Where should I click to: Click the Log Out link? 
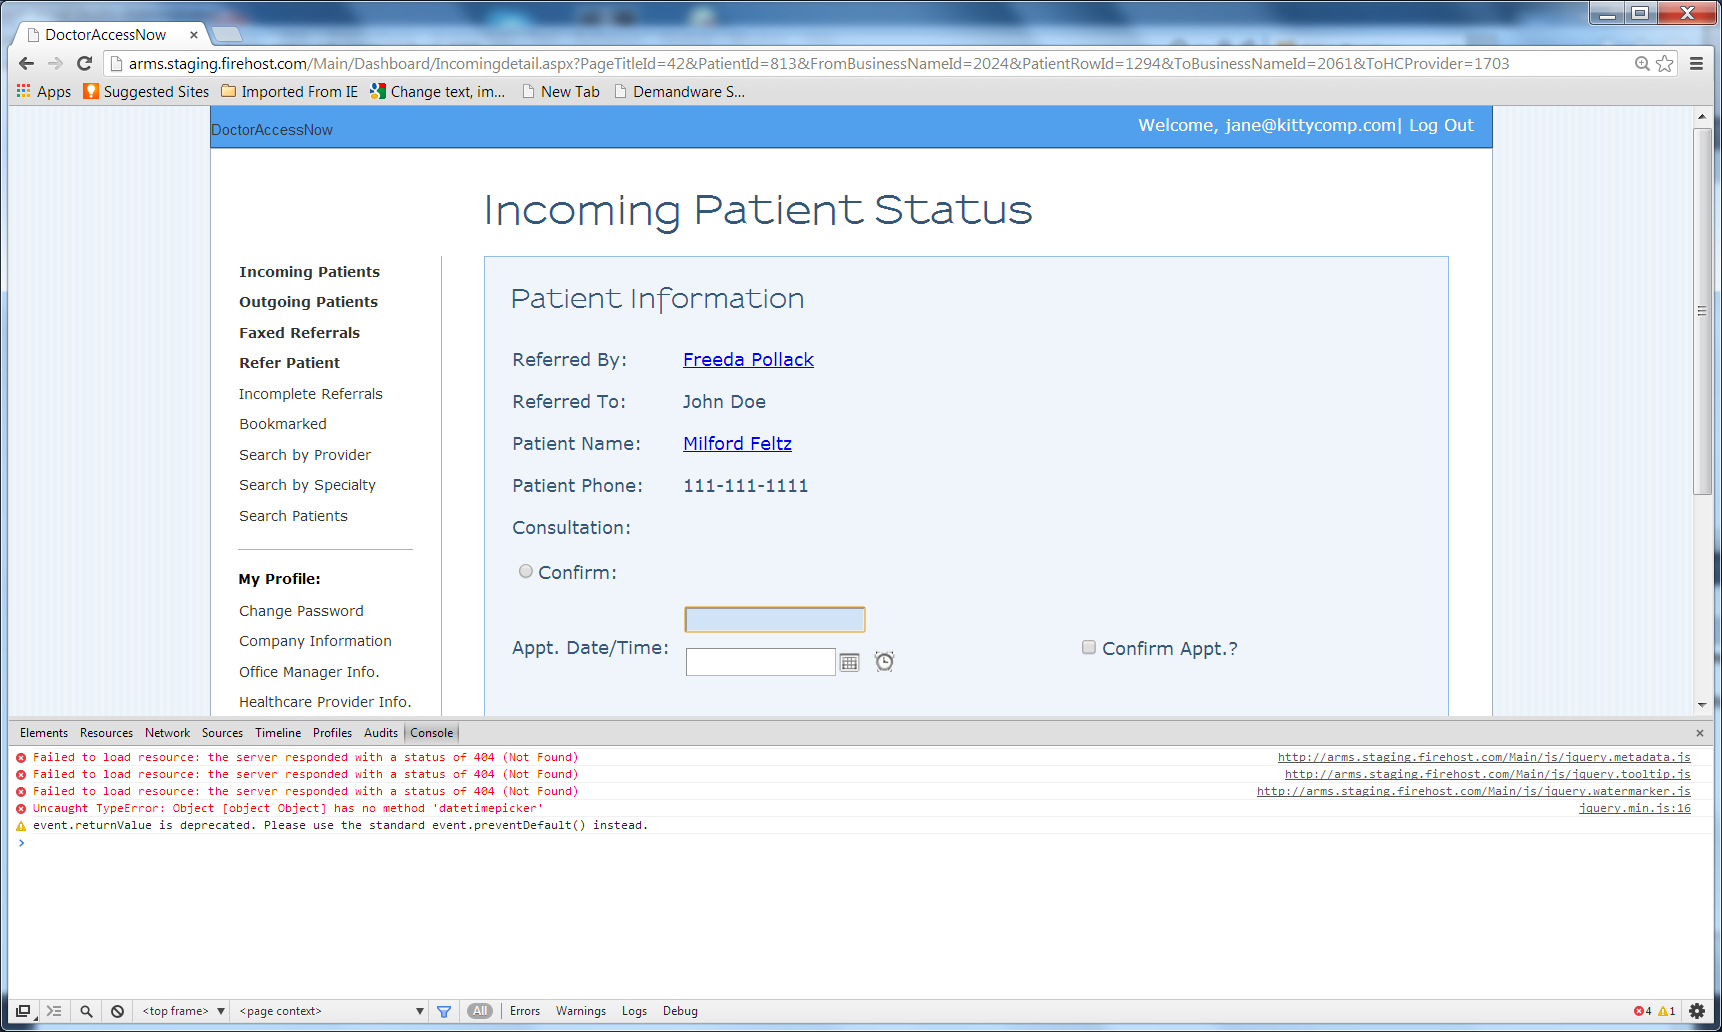pyautogui.click(x=1441, y=125)
